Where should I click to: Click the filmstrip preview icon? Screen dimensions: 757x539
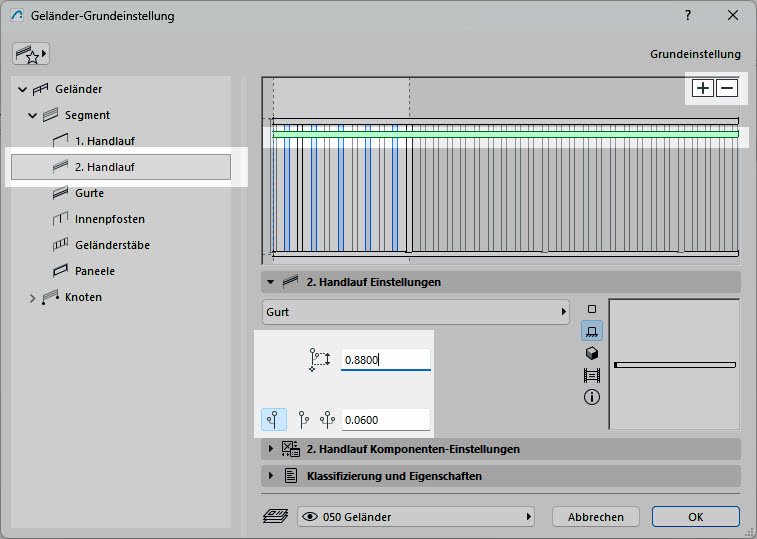[591, 375]
